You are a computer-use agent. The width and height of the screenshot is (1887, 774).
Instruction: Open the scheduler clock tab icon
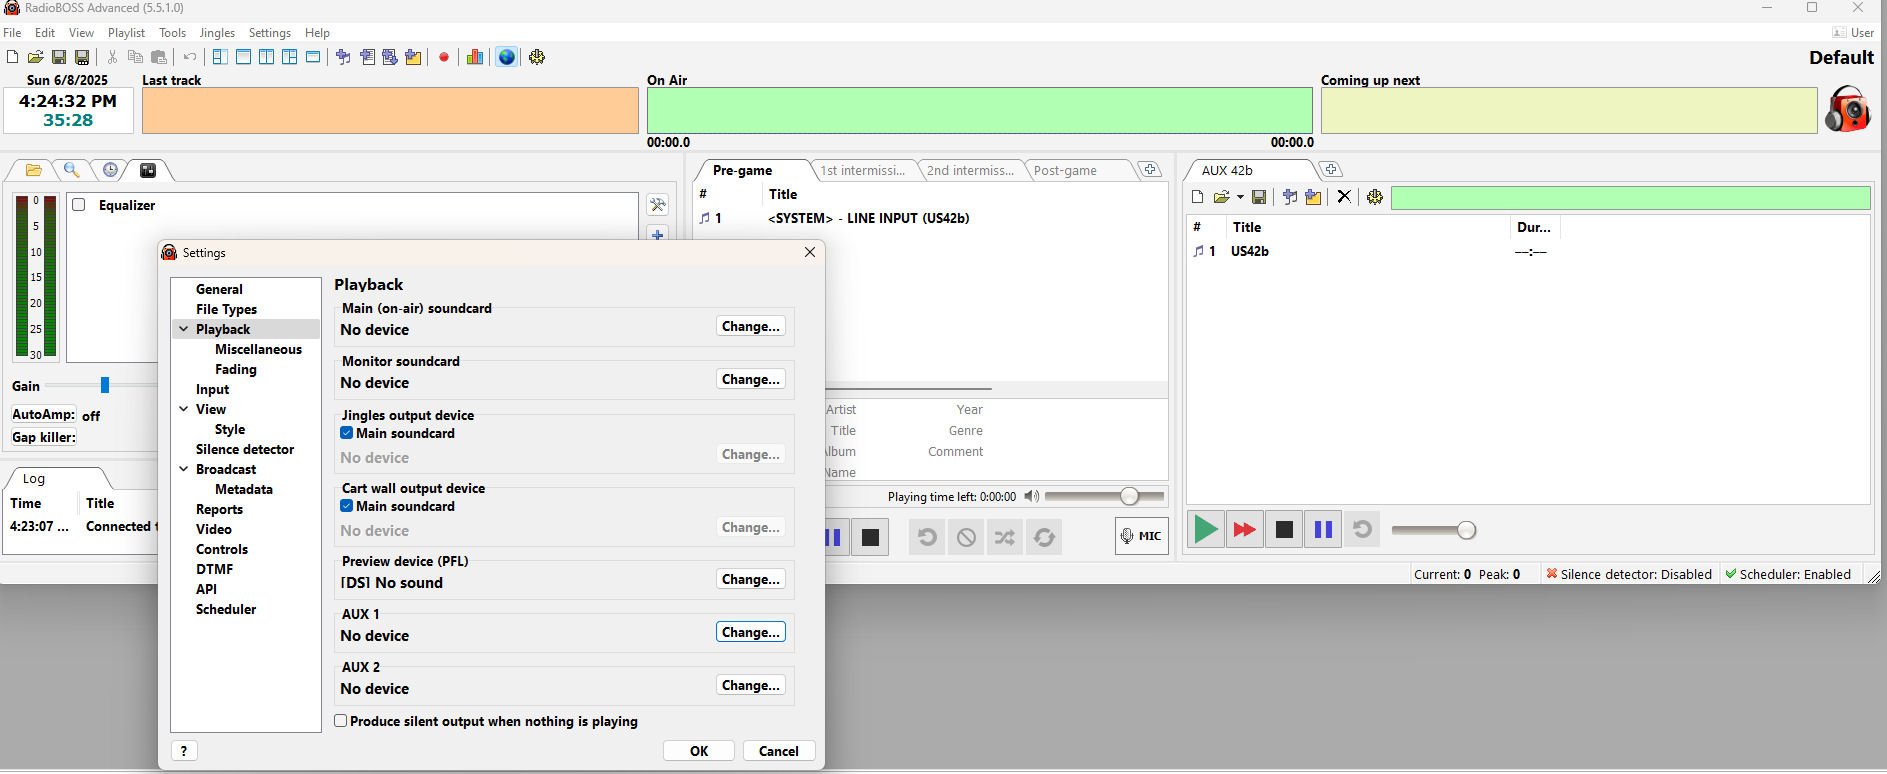110,170
